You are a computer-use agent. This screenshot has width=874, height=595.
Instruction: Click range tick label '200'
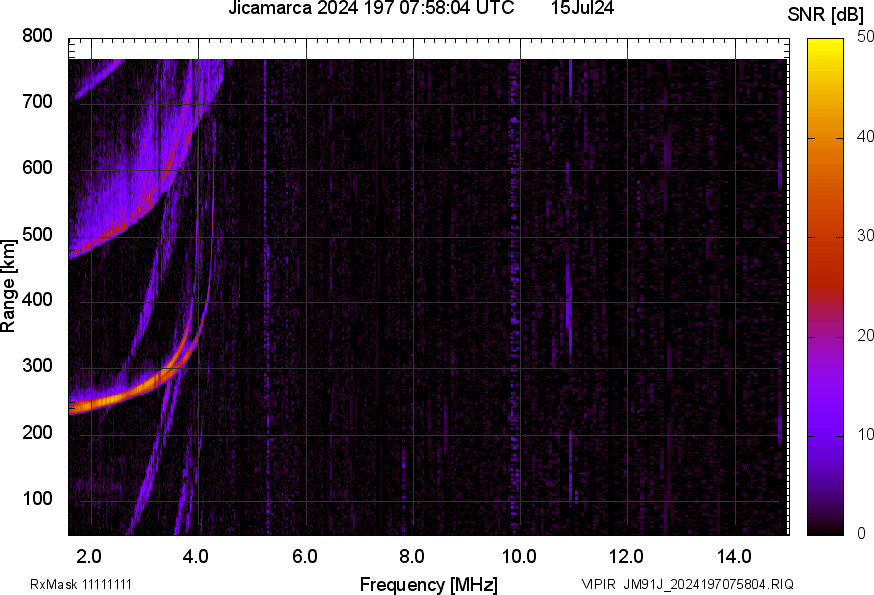[37, 432]
